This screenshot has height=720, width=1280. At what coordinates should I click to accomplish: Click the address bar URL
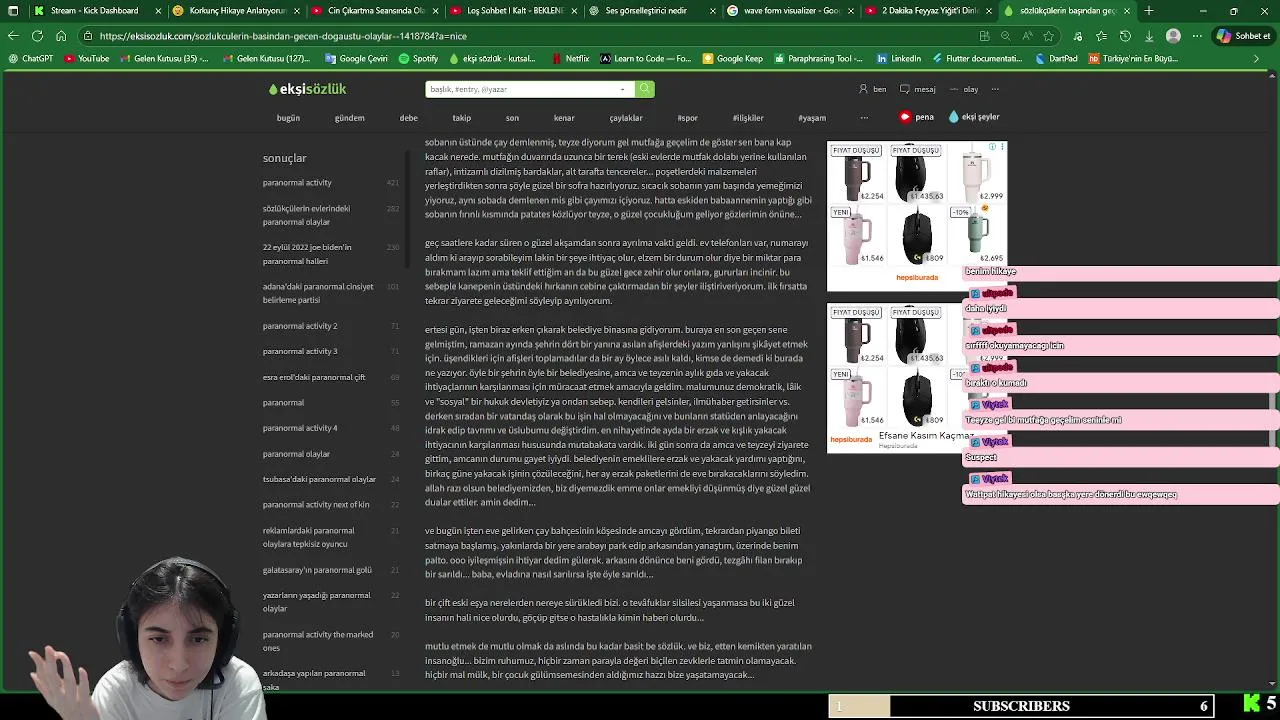click(283, 36)
